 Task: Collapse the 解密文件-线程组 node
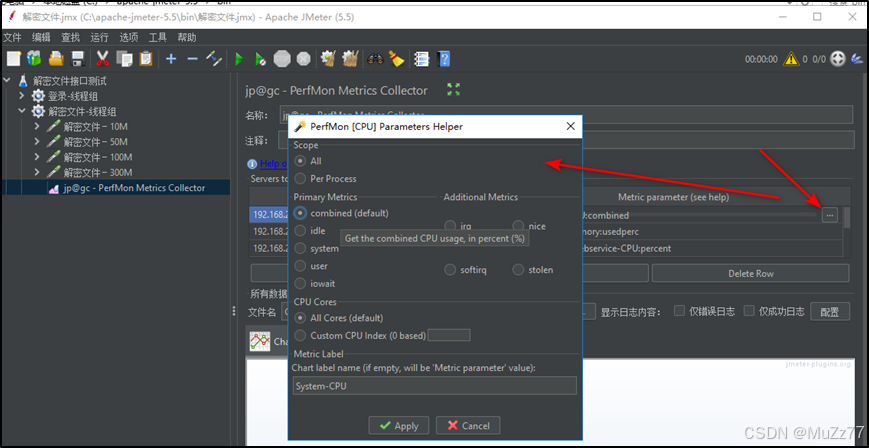[22, 111]
